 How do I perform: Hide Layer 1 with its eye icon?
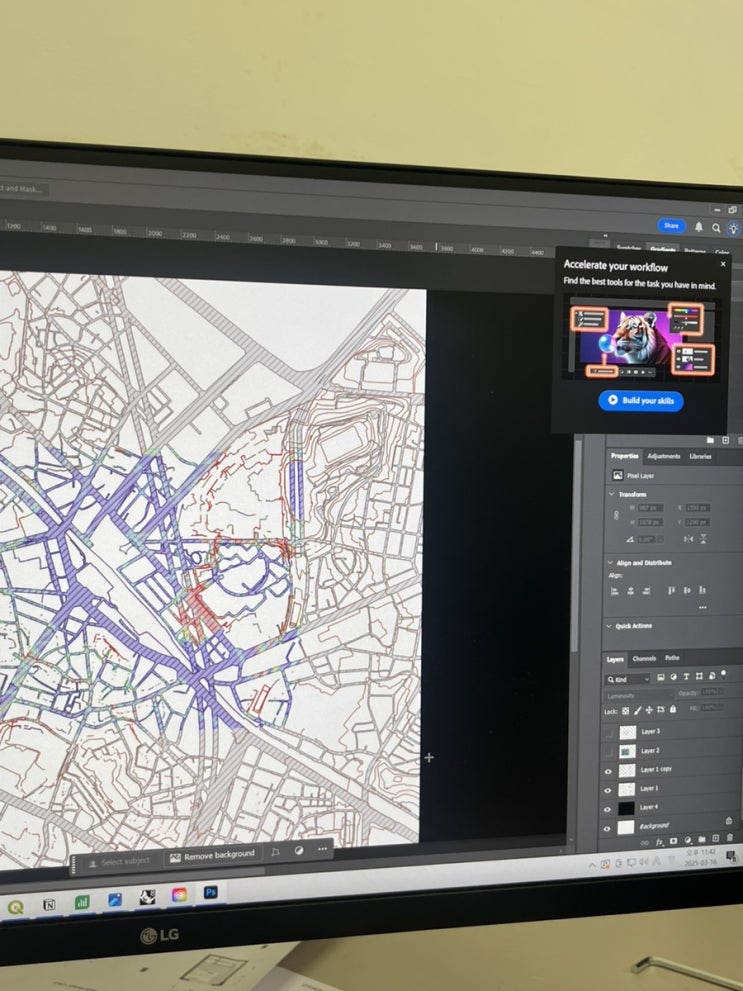pos(608,791)
